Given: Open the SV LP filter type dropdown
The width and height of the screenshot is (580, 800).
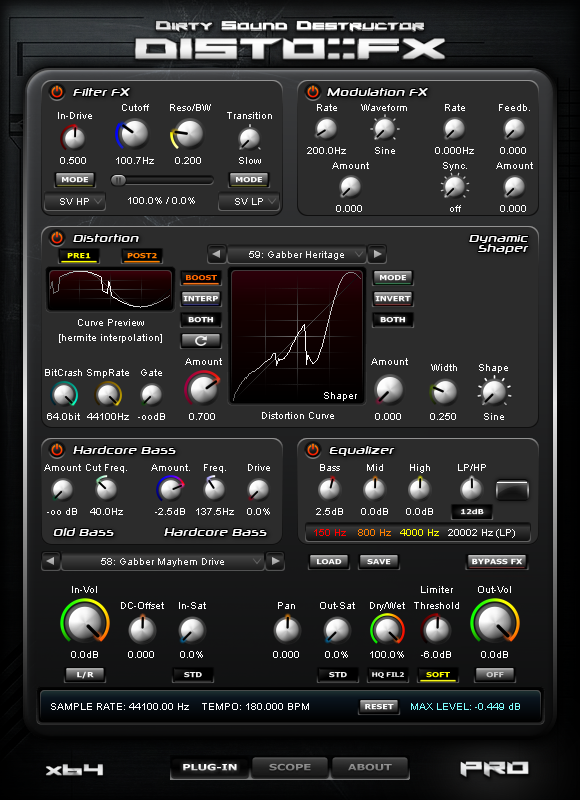Looking at the screenshot, I should [x=249, y=202].
